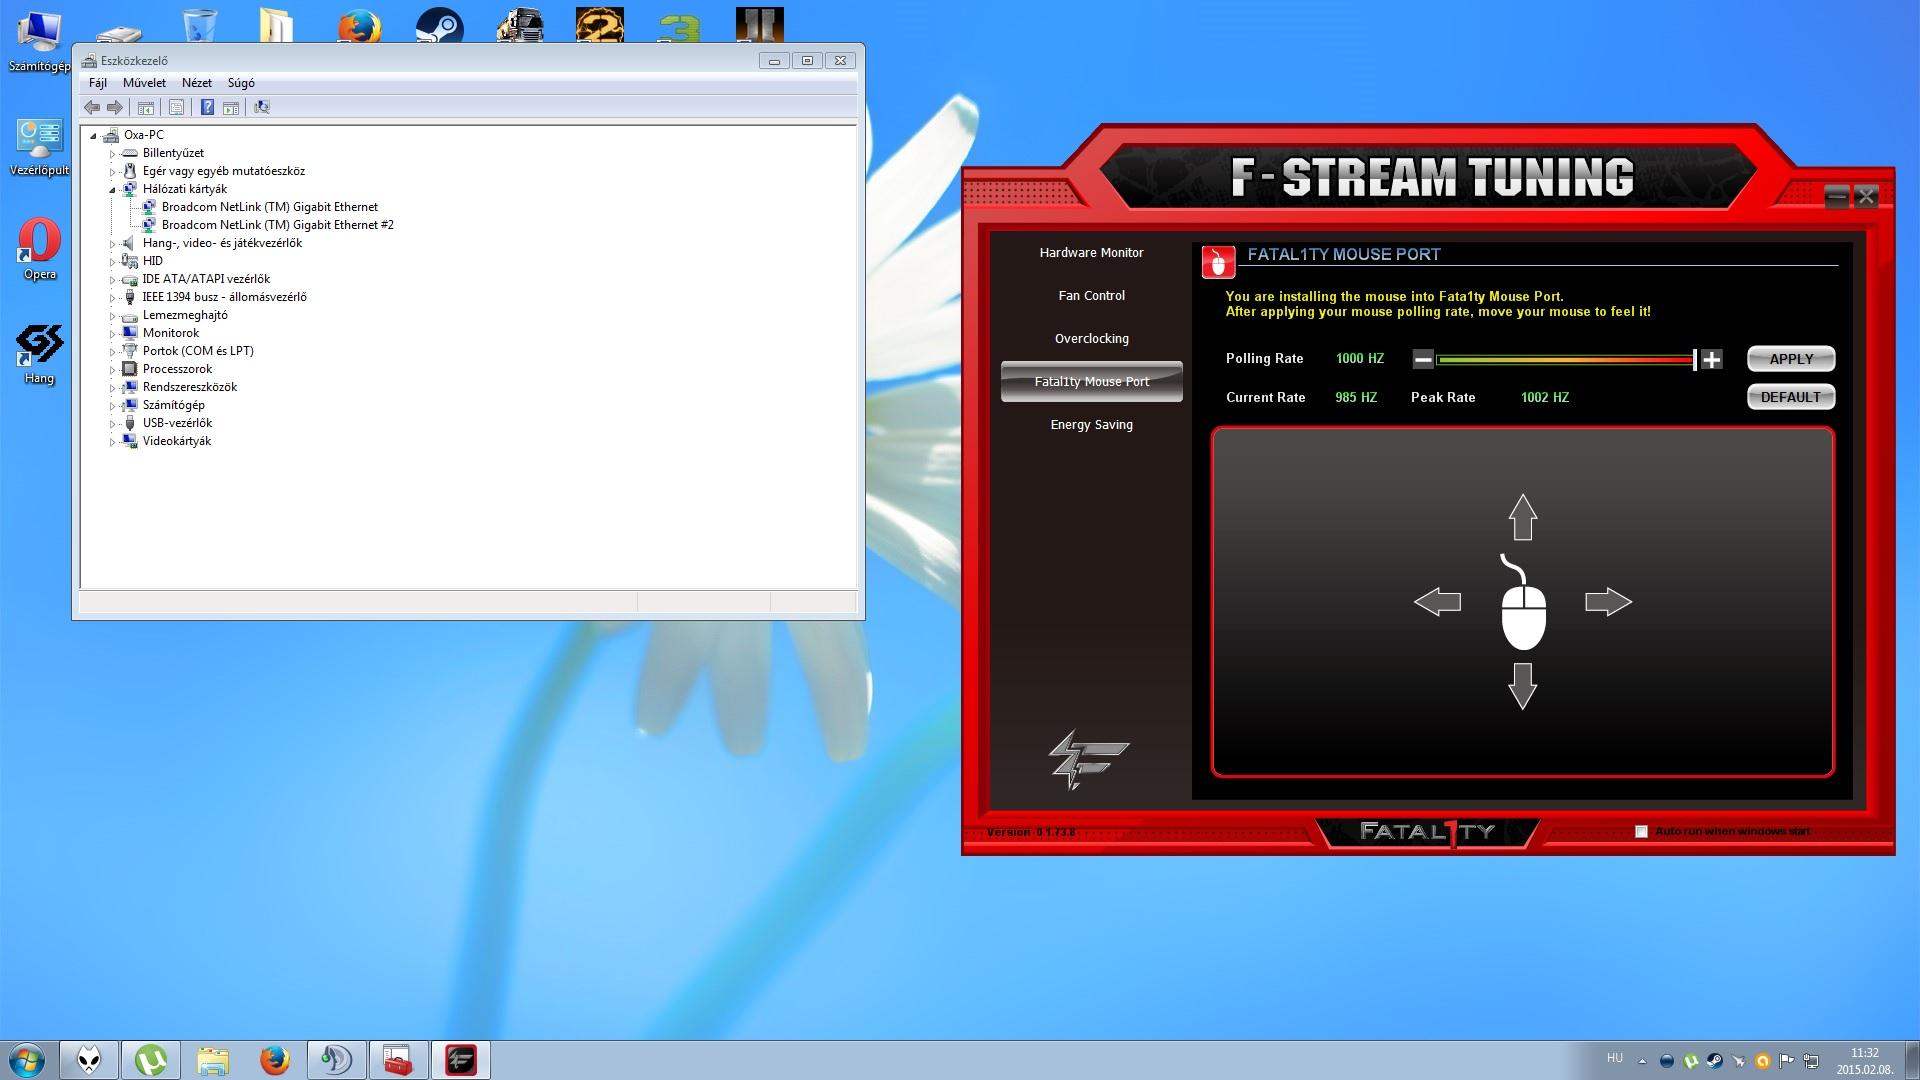Click the polling rate slider handle

[1695, 360]
